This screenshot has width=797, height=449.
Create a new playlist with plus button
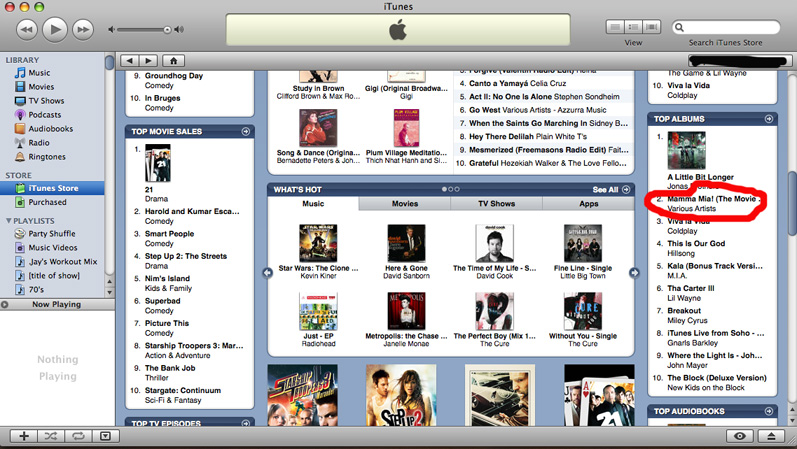pyautogui.click(x=24, y=436)
